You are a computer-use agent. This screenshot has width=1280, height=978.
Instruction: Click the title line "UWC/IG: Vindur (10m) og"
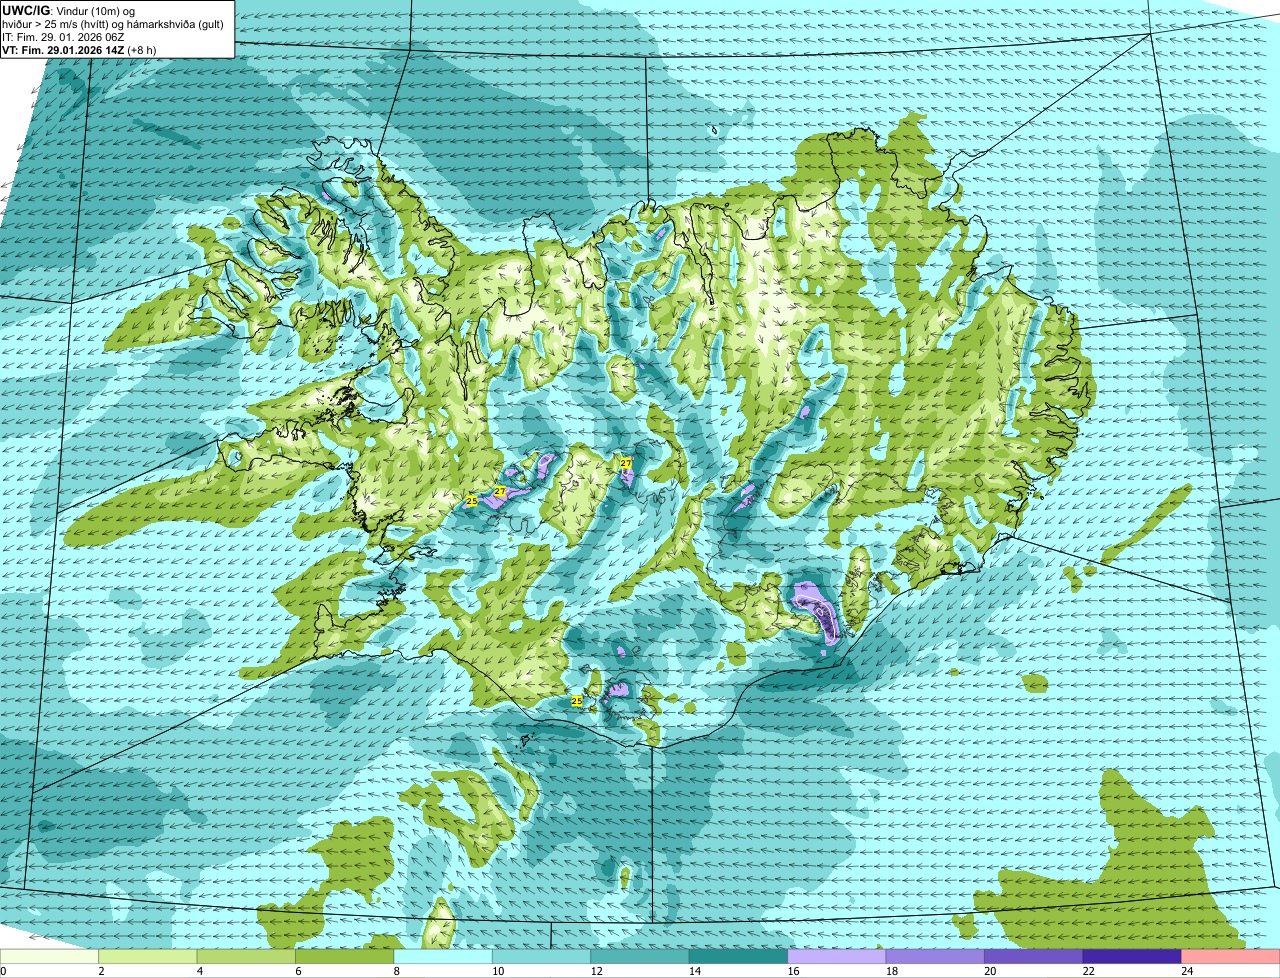pyautogui.click(x=68, y=10)
